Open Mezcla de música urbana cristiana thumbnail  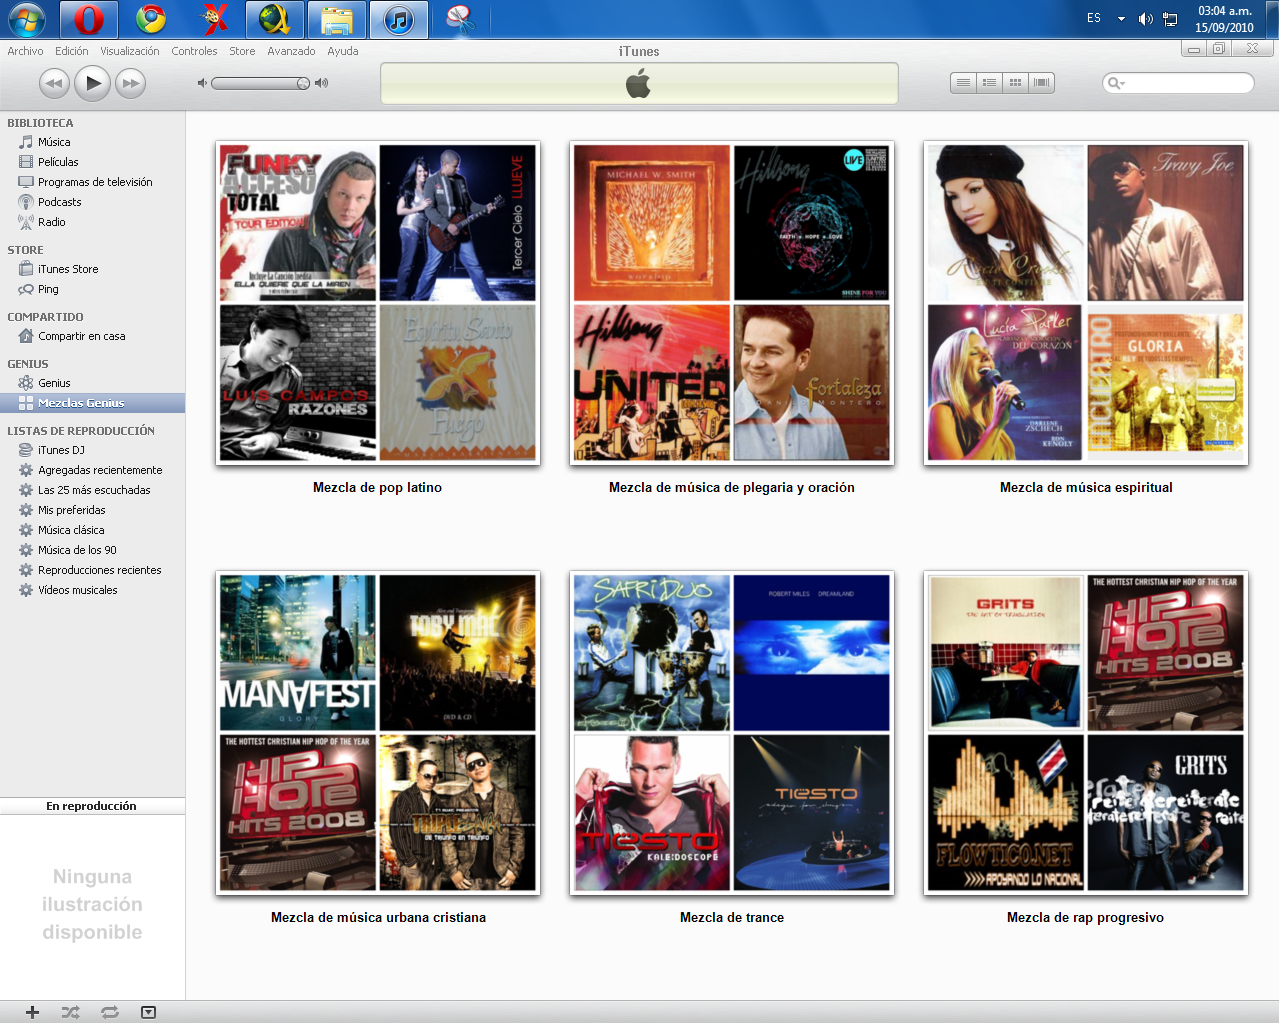pyautogui.click(x=378, y=733)
